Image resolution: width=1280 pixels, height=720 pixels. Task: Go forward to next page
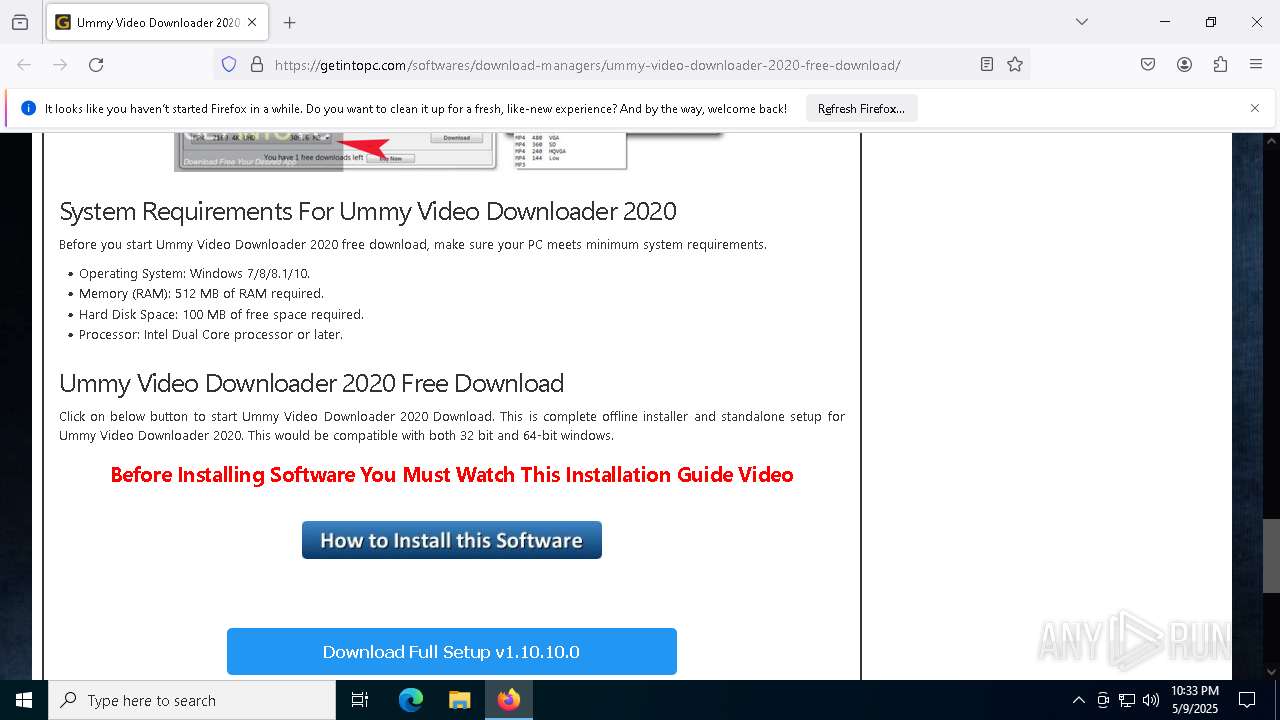point(60,65)
